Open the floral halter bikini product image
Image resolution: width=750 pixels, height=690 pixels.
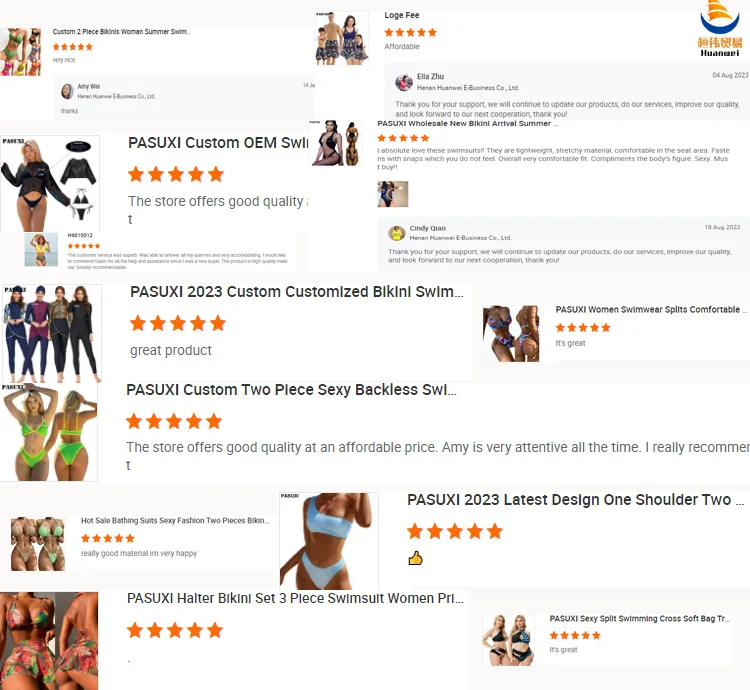coord(49,641)
